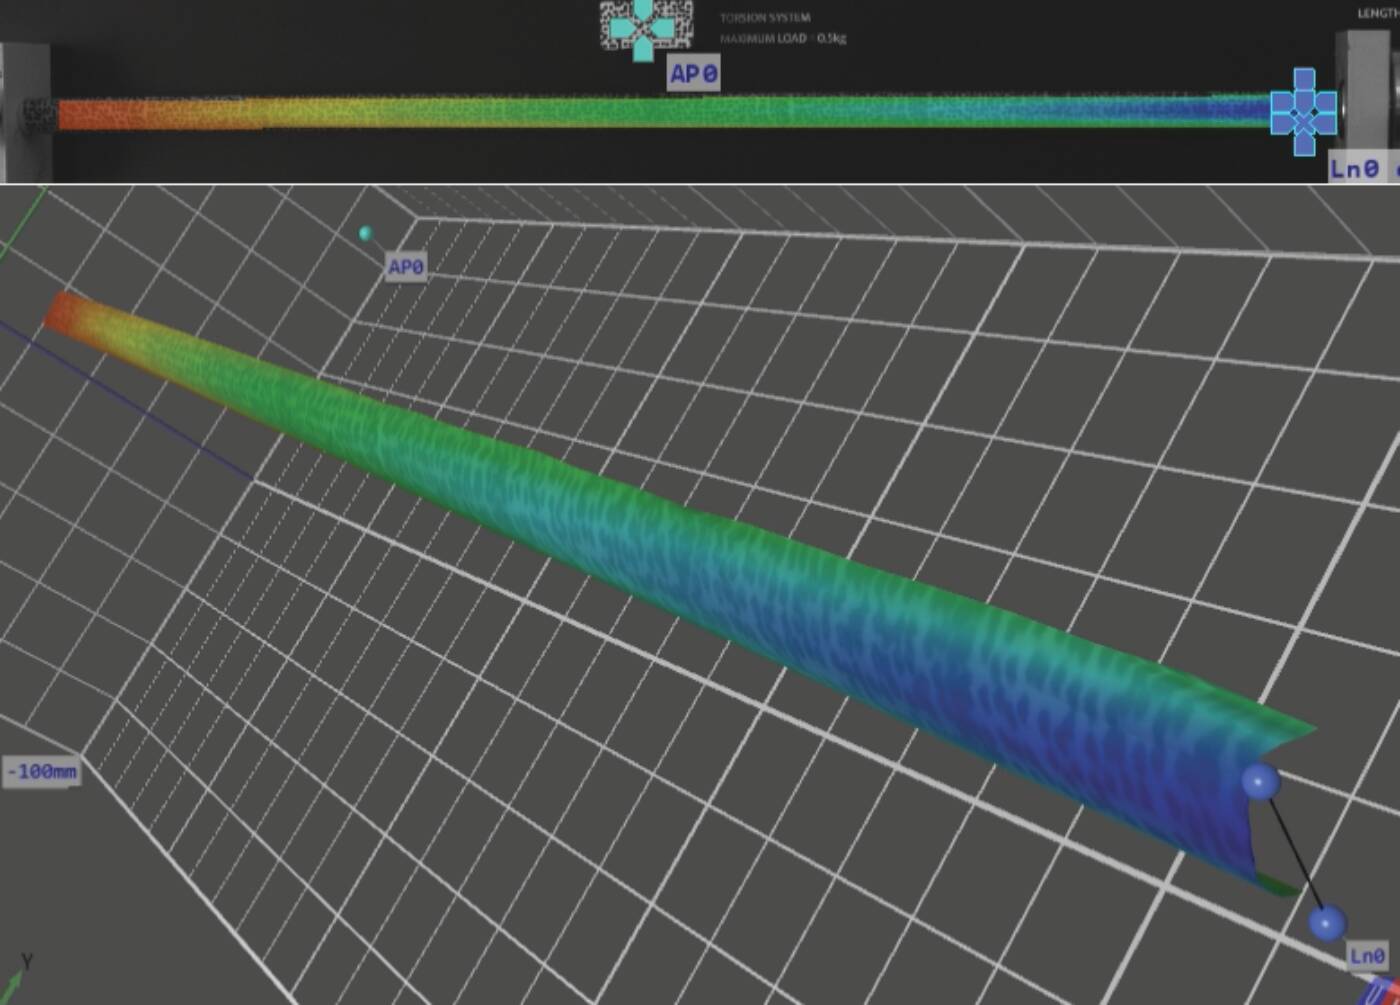The image size is (1400, 1005).
Task: Select the AP0 label in the 3D view
Action: [406, 267]
